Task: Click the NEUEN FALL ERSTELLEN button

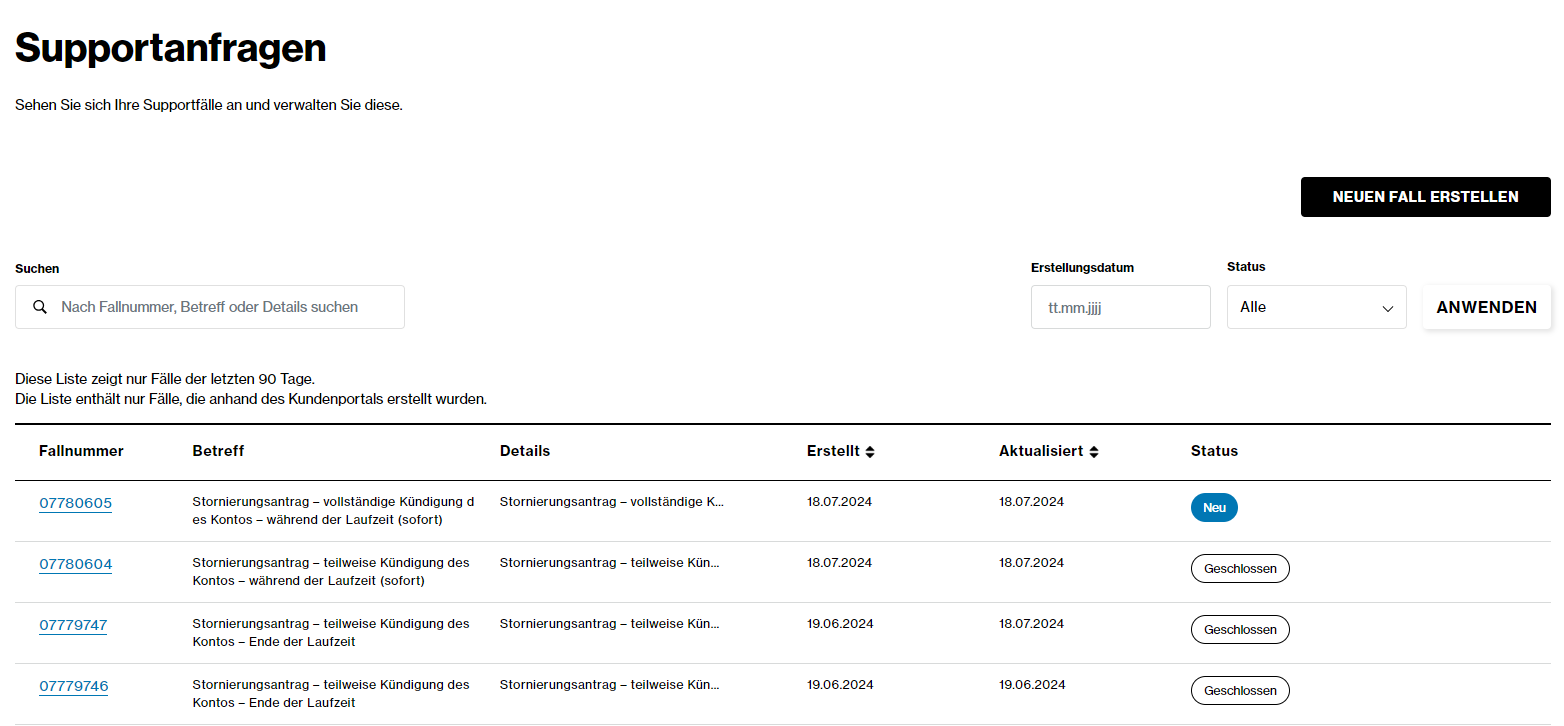Action: click(x=1425, y=197)
